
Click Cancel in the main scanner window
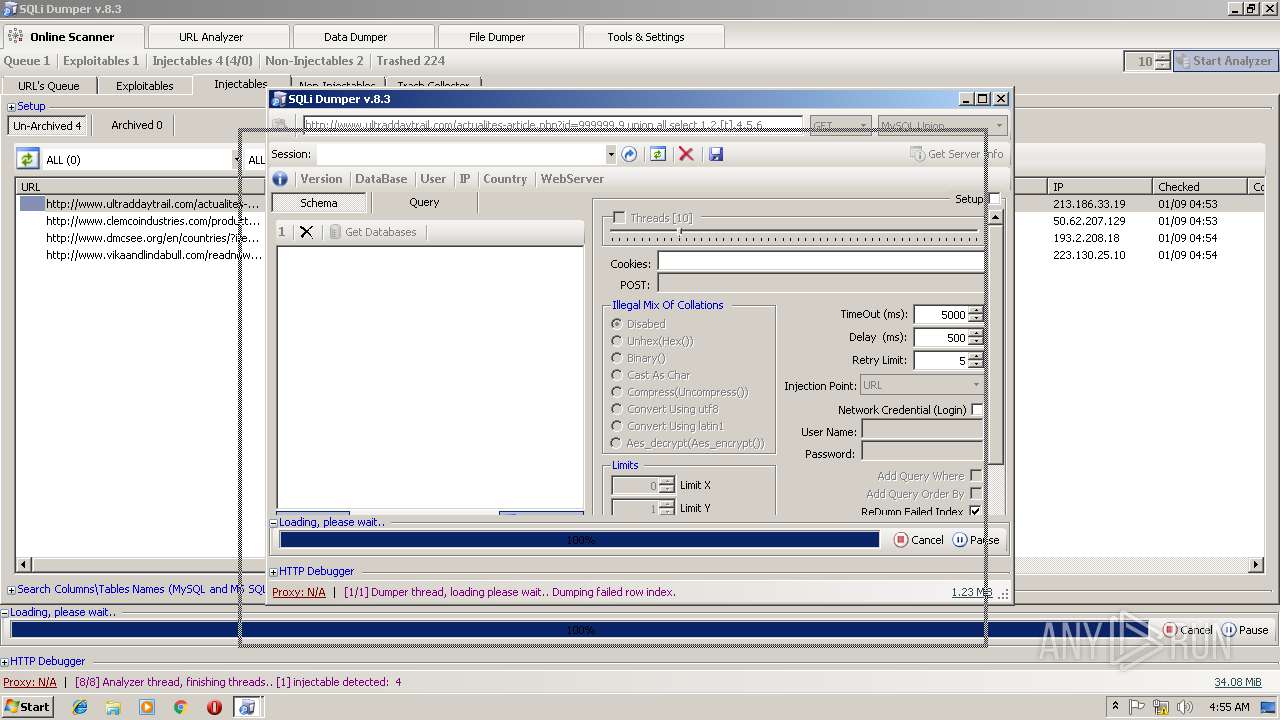click(1187, 630)
